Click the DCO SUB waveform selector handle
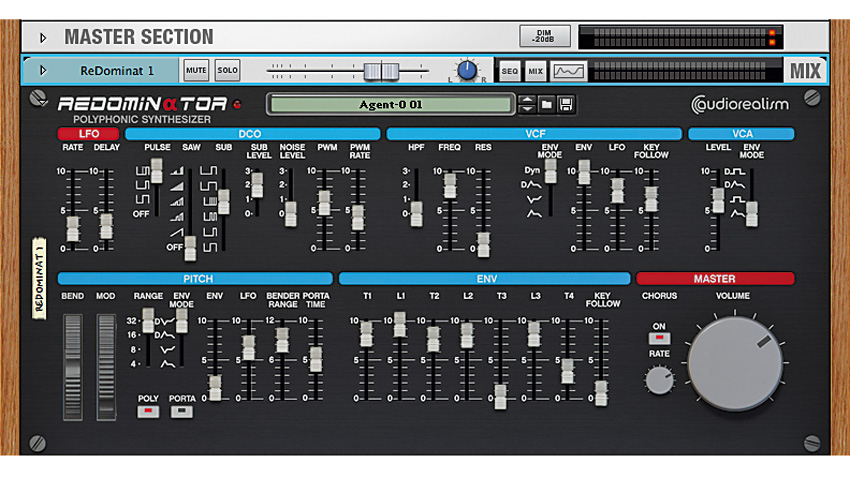The image size is (850, 478). coord(223,202)
